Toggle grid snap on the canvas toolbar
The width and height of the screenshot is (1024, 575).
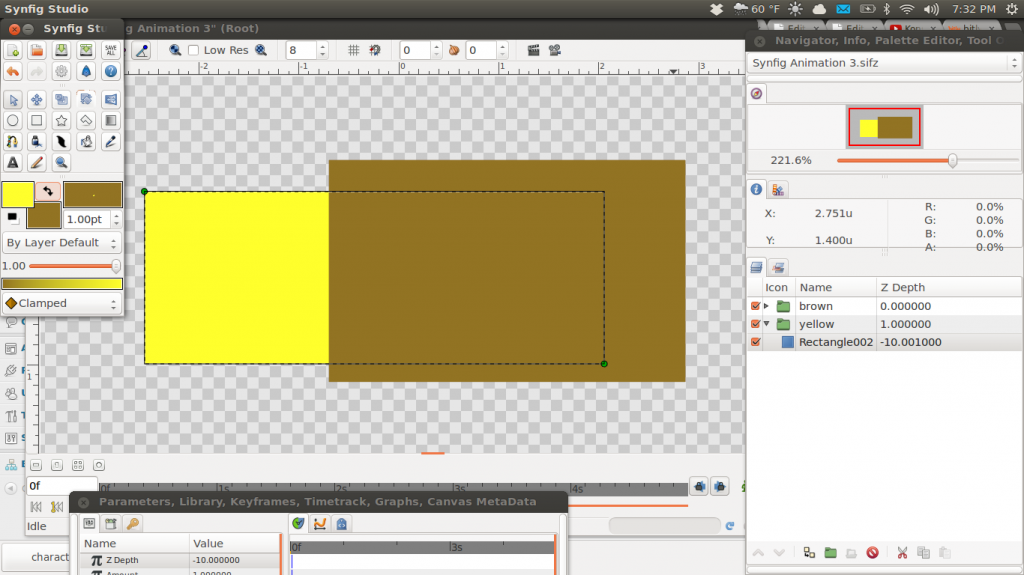click(375, 50)
